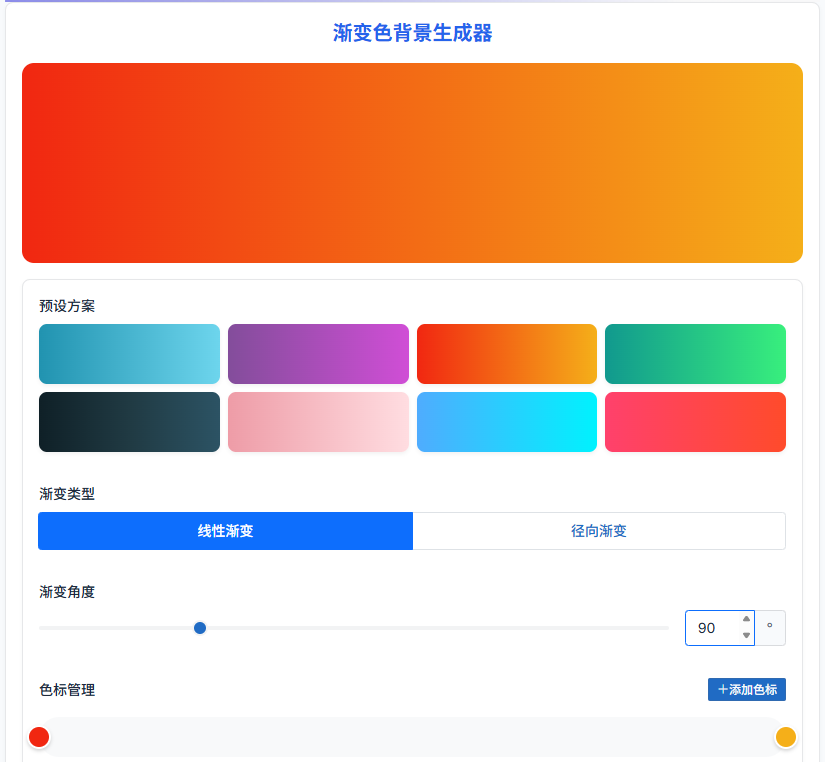The width and height of the screenshot is (825, 762).
Task: Apply the light pink gradient preset
Action: tap(318, 422)
